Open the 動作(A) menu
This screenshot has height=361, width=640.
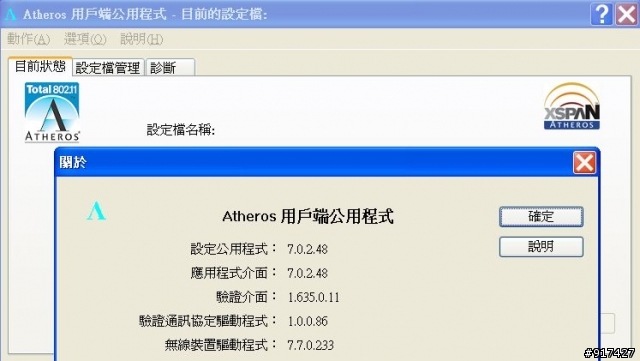click(29, 39)
